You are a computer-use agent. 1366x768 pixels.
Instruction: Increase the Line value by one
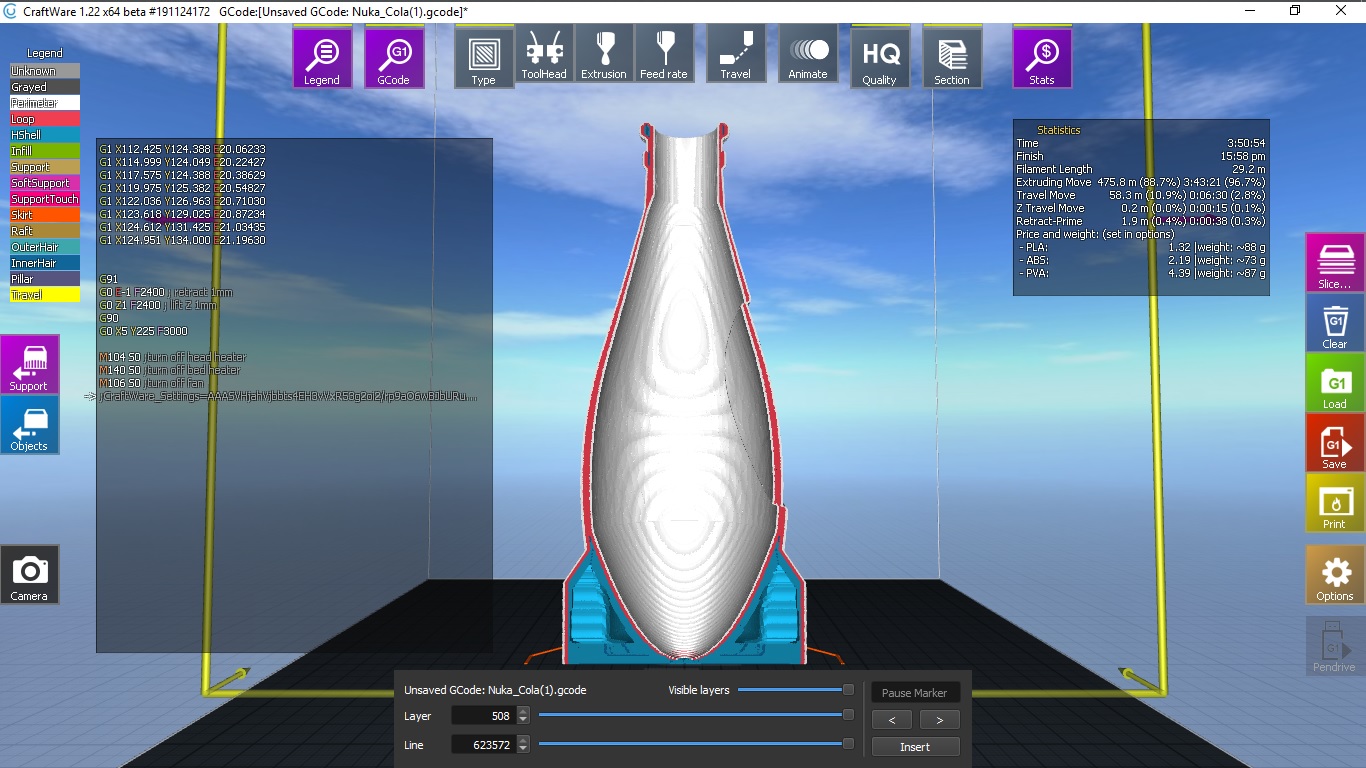[x=522, y=739]
